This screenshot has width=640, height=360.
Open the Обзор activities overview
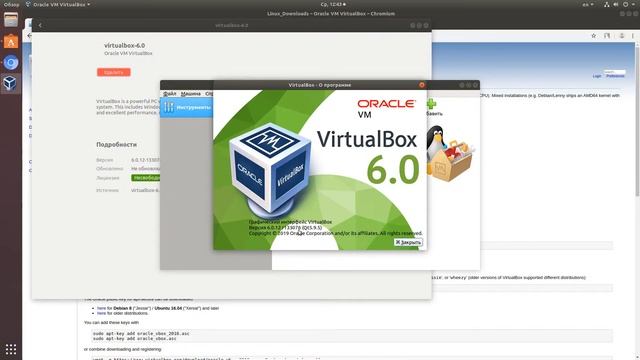(11, 4)
